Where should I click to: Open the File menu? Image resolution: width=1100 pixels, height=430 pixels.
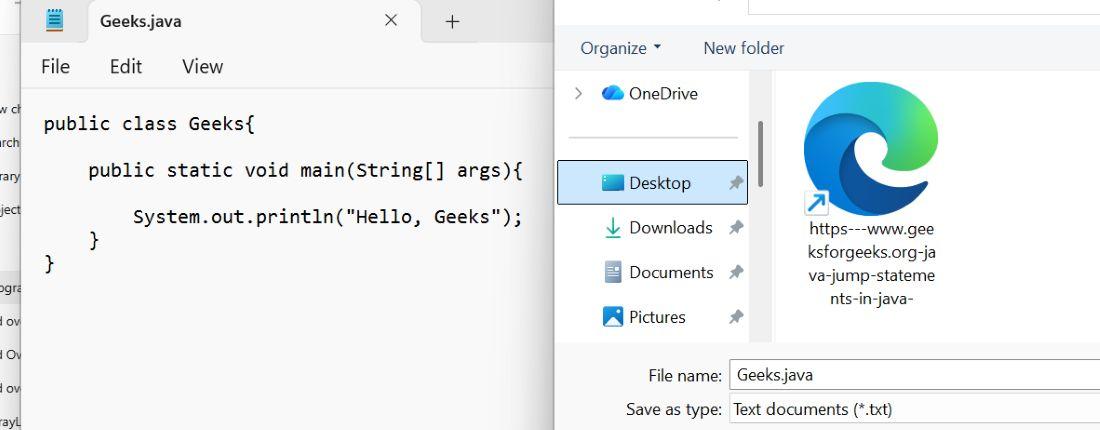click(55, 66)
